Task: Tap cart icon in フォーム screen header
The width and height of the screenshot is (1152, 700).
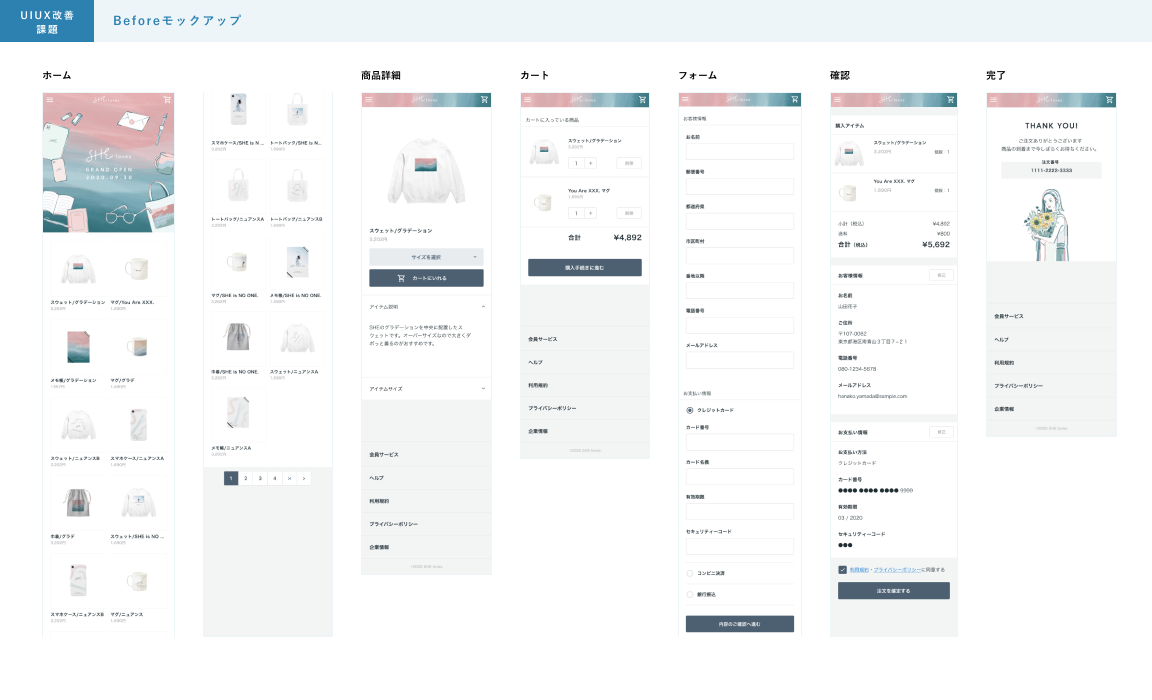Action: (x=794, y=99)
